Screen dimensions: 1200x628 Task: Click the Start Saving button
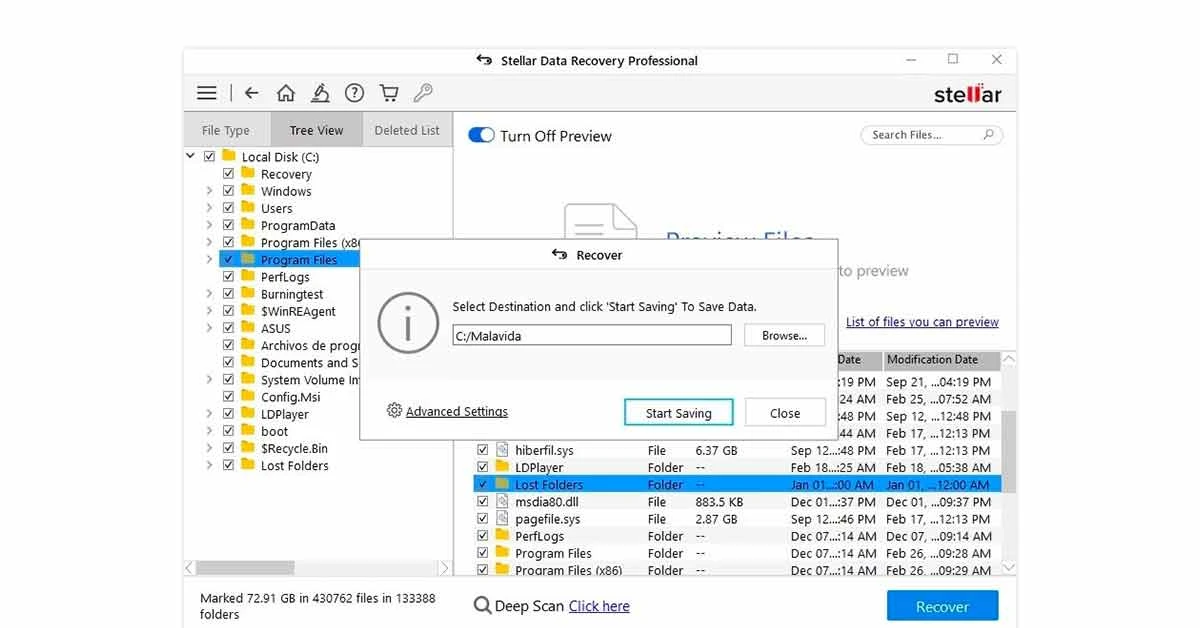(678, 412)
